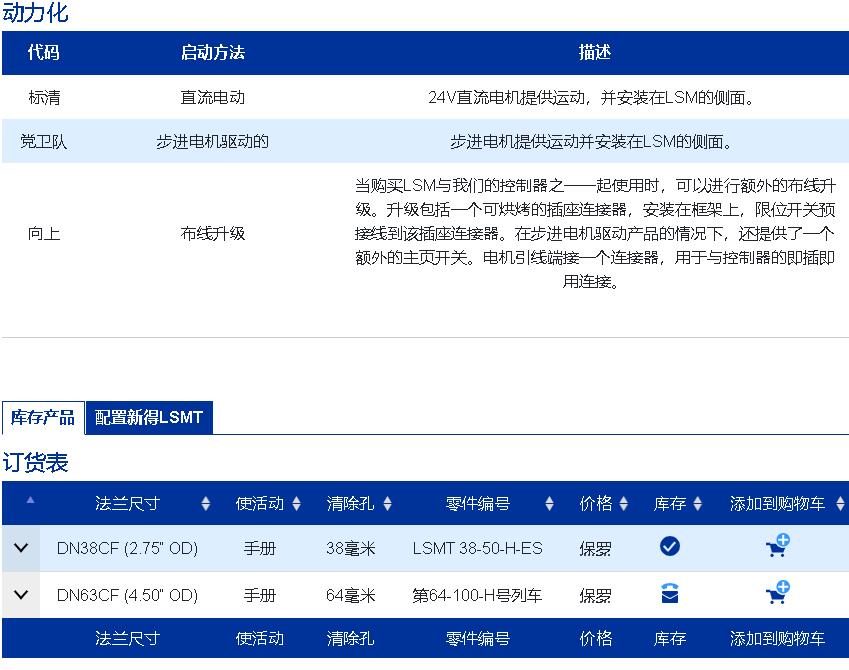
Task: Click the ascending sort arrow in first column
Action: click(x=30, y=500)
